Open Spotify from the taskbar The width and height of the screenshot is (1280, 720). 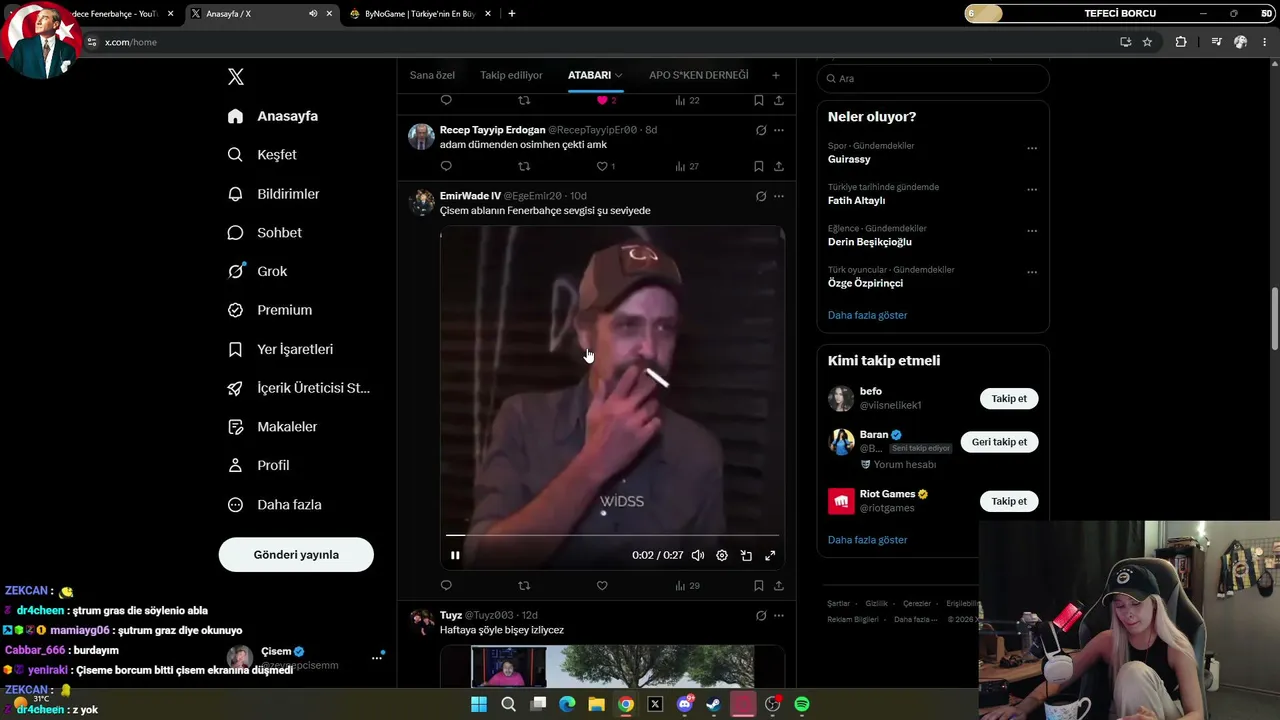coord(802,704)
